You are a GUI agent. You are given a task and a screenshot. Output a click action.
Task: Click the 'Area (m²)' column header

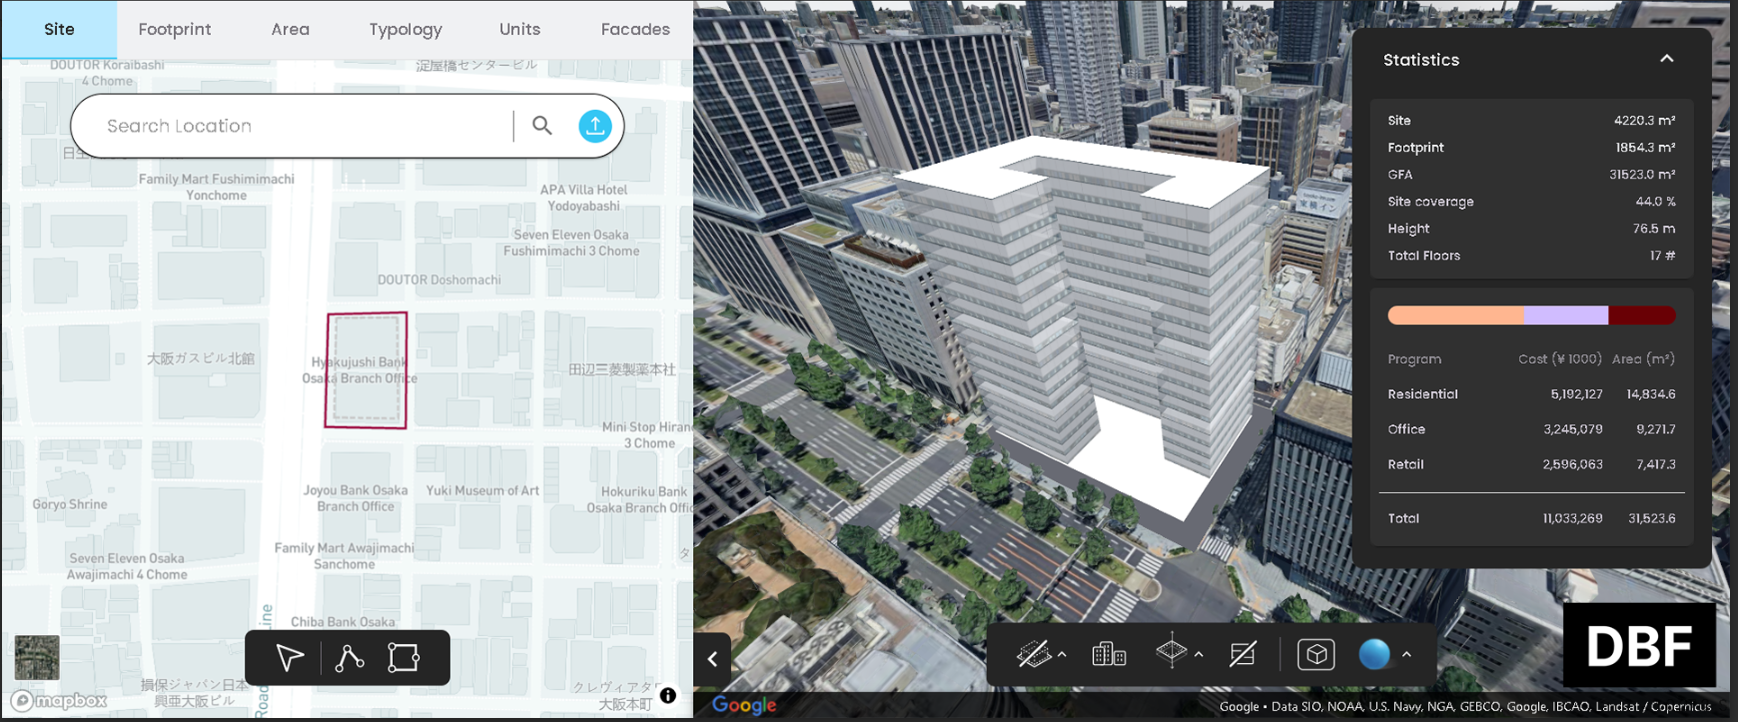1643,359
